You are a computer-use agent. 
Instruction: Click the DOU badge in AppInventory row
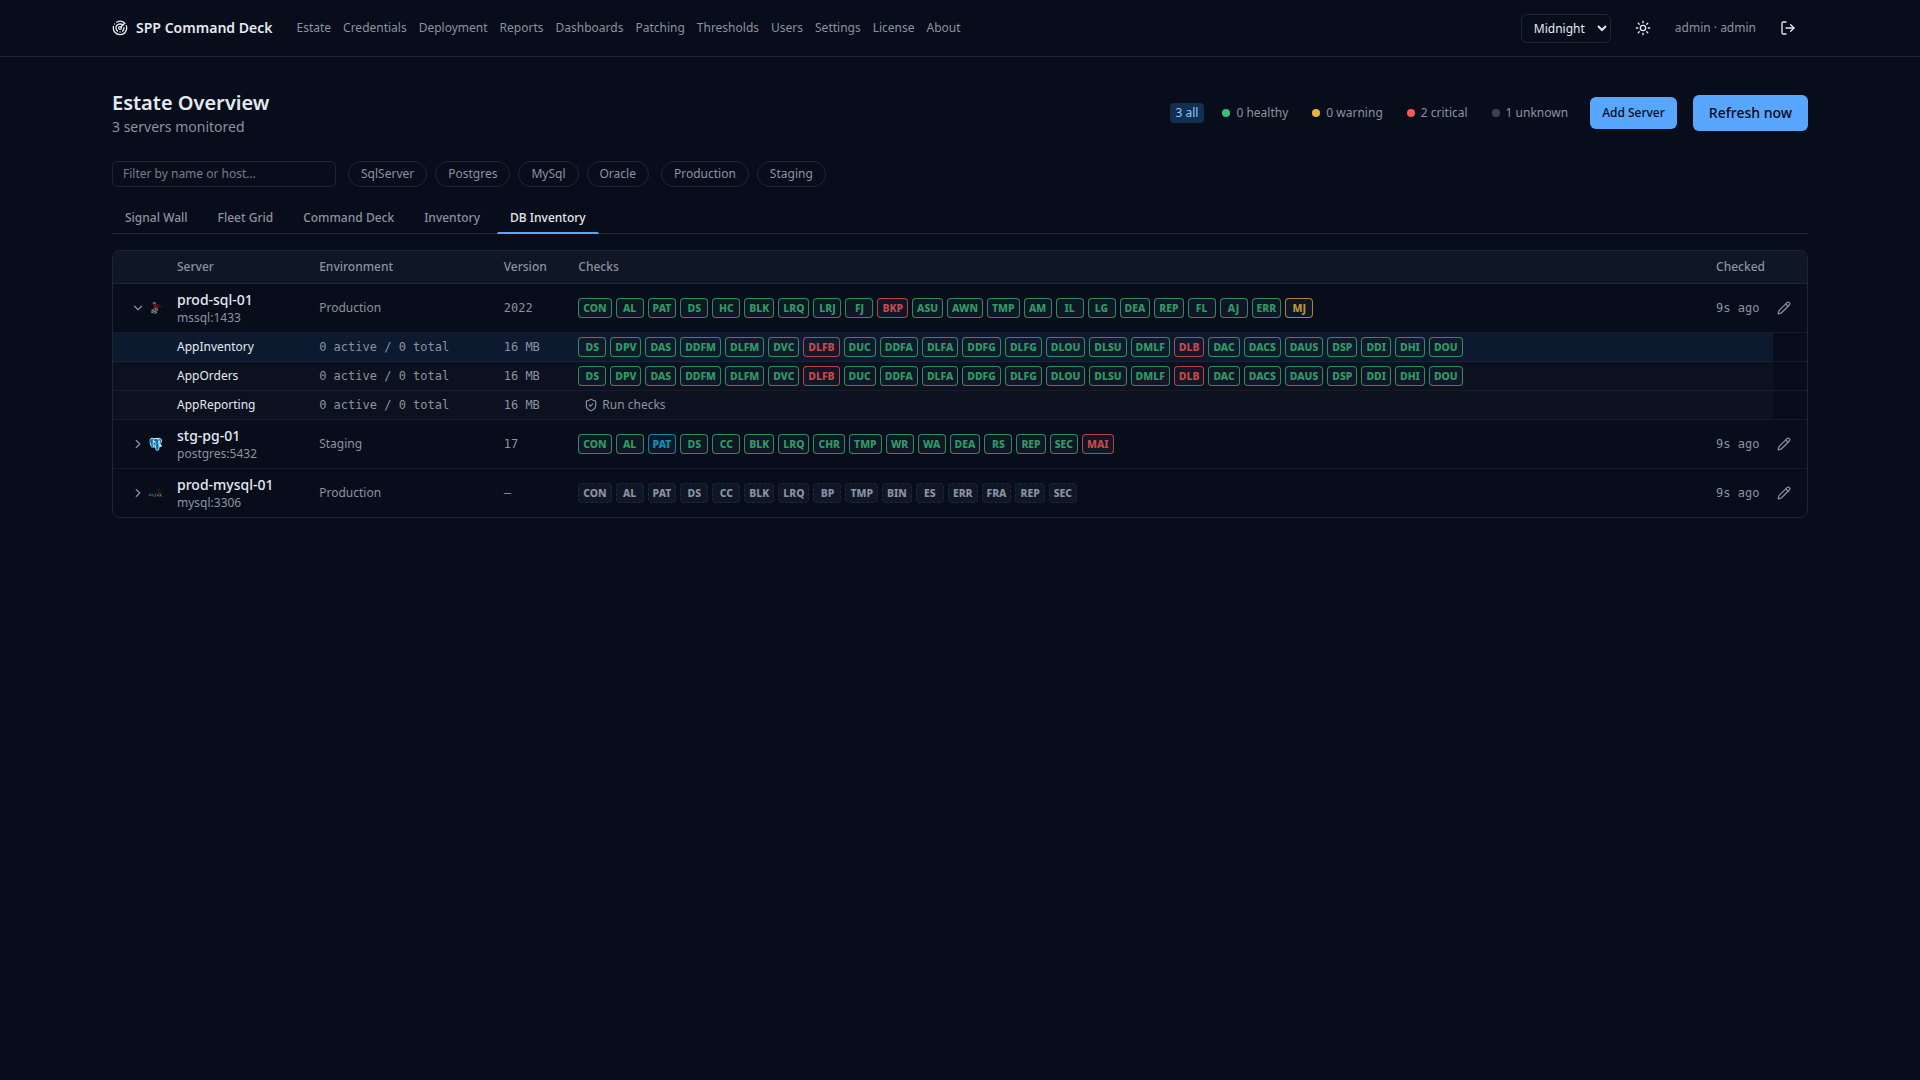click(1446, 347)
